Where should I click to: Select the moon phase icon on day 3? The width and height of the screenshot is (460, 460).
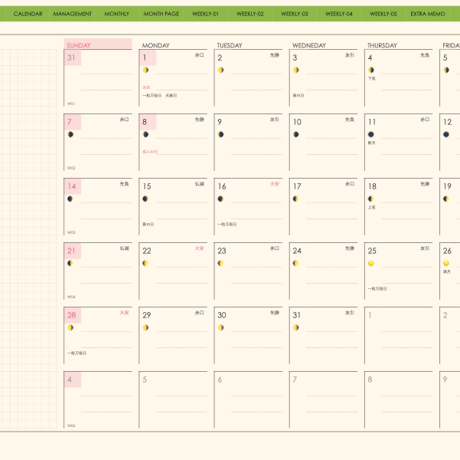[x=296, y=70]
